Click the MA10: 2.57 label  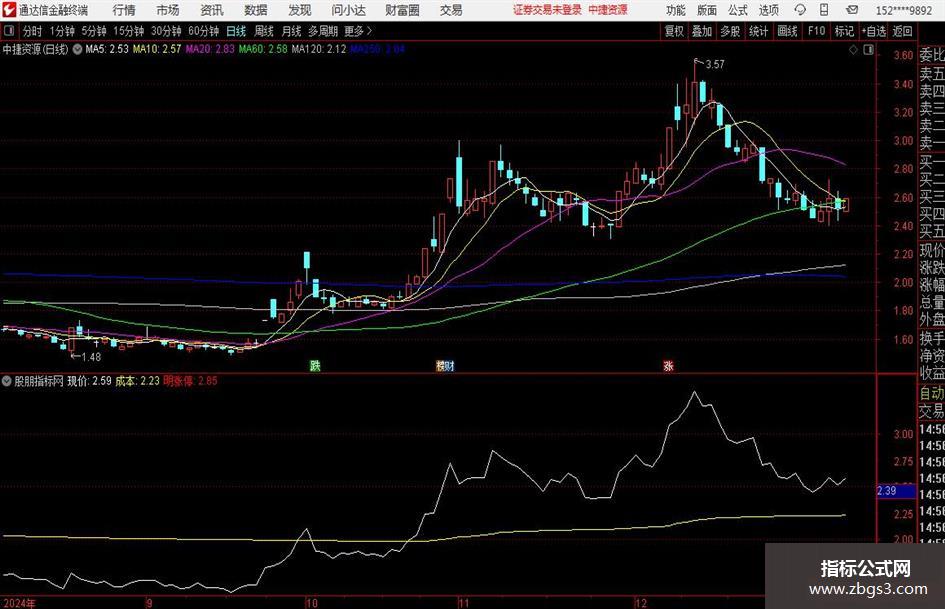tap(157, 49)
